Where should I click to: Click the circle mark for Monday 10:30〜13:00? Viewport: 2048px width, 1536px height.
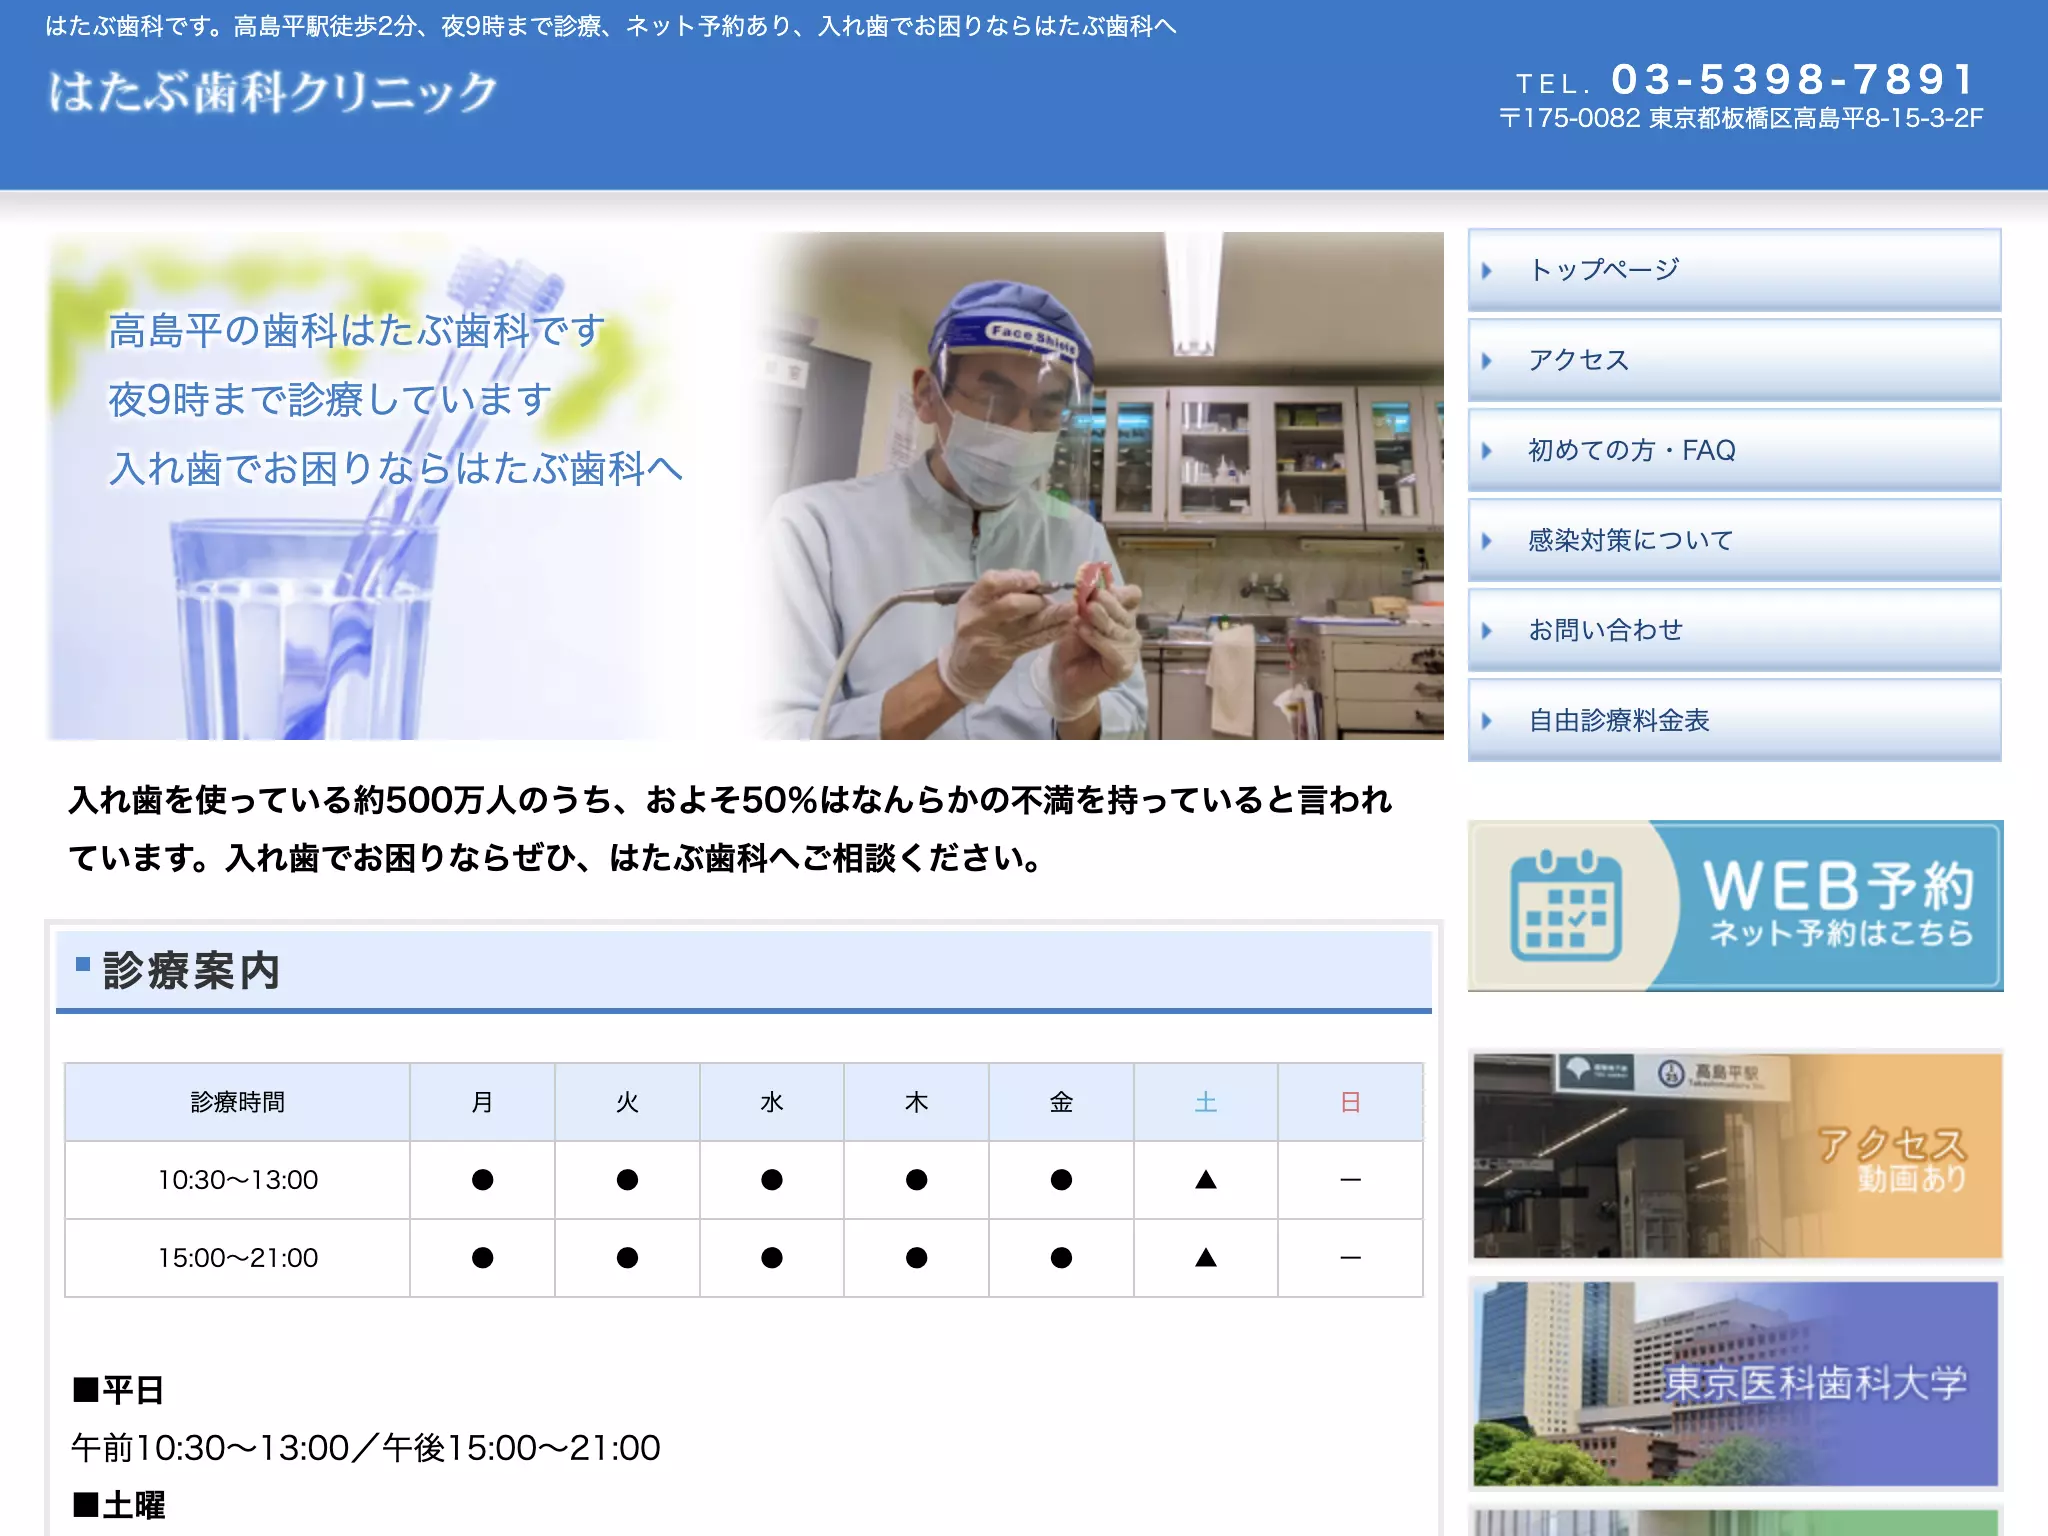tap(482, 1180)
